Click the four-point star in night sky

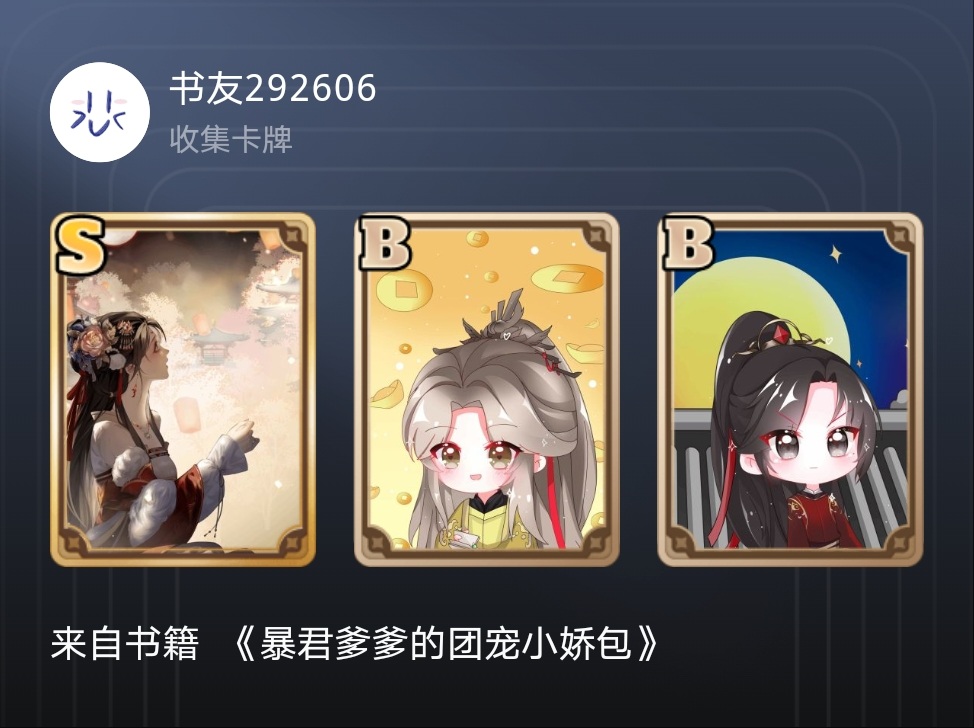[x=836, y=253]
